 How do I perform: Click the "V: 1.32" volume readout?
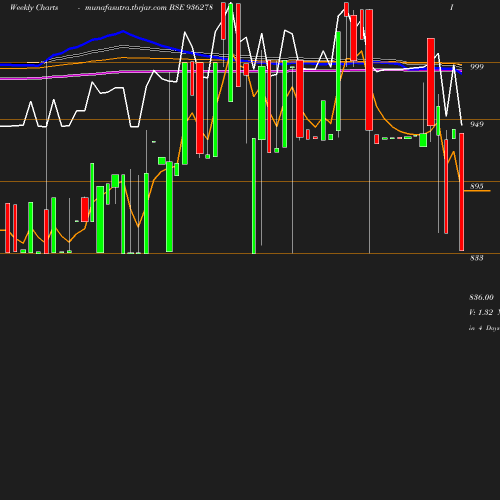481,312
